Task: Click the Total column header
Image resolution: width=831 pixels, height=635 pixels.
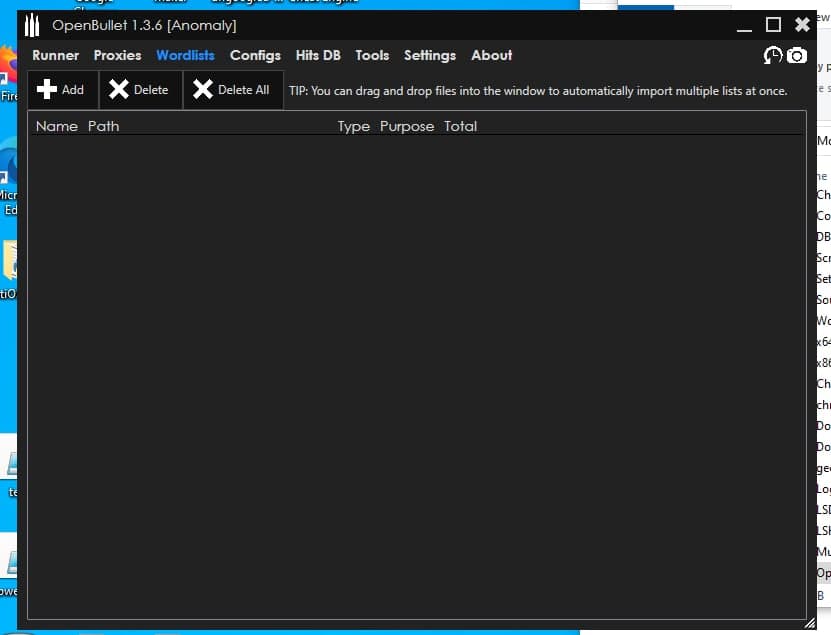Action: pyautogui.click(x=460, y=127)
